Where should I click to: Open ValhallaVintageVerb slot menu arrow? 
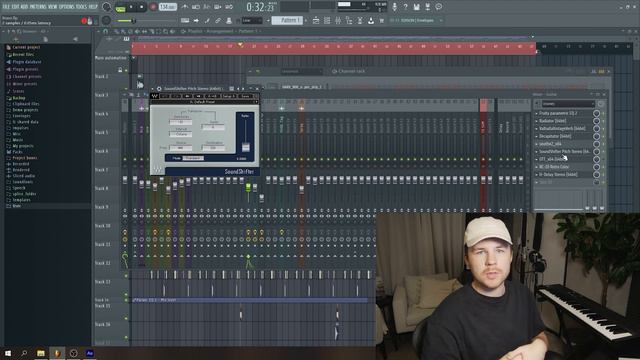[x=537, y=129]
